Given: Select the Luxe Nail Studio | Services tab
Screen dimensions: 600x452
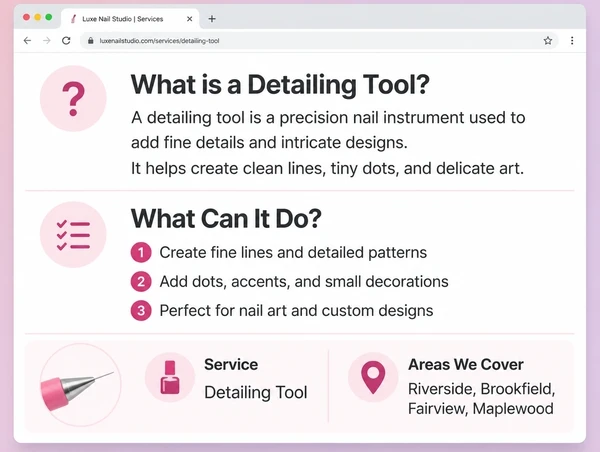Looking at the screenshot, I should click(130, 19).
